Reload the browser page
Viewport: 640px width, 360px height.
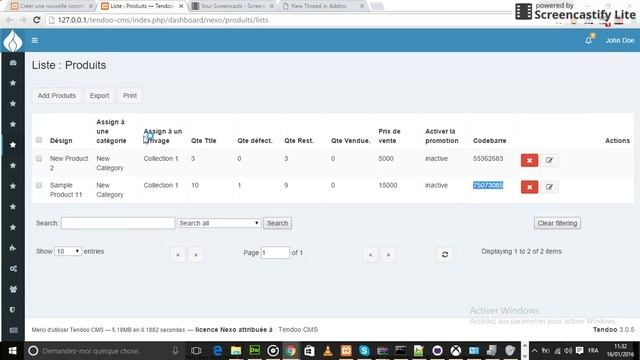[x=36, y=20]
